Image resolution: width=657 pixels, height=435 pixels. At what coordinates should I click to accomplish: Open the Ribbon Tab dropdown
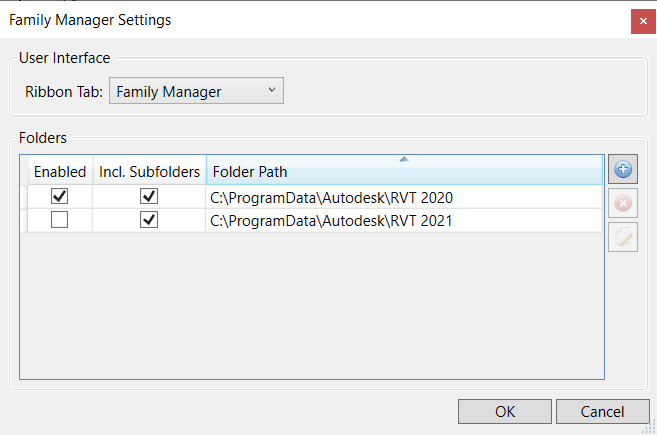pos(197,92)
